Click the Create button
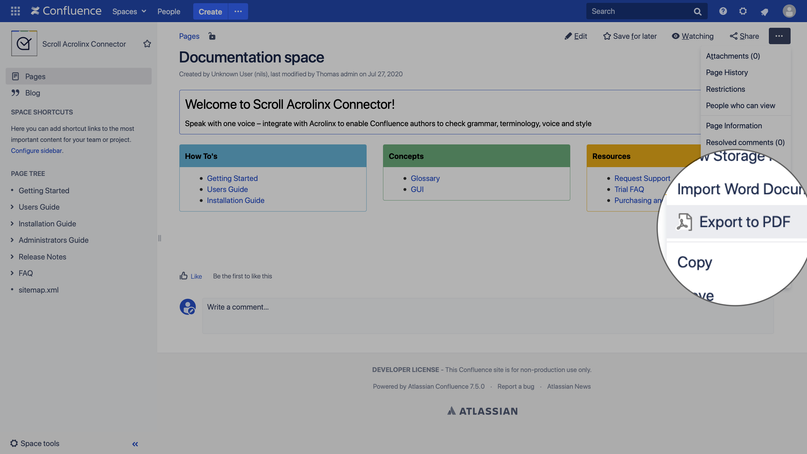The width and height of the screenshot is (807, 454). click(210, 11)
